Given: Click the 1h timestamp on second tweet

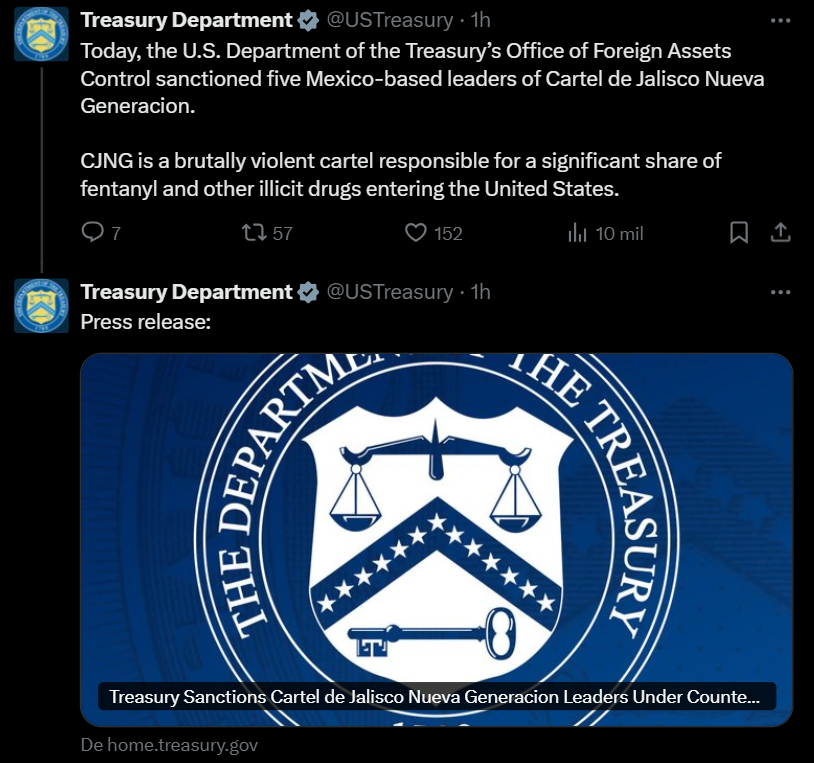Looking at the screenshot, I should (x=480, y=292).
